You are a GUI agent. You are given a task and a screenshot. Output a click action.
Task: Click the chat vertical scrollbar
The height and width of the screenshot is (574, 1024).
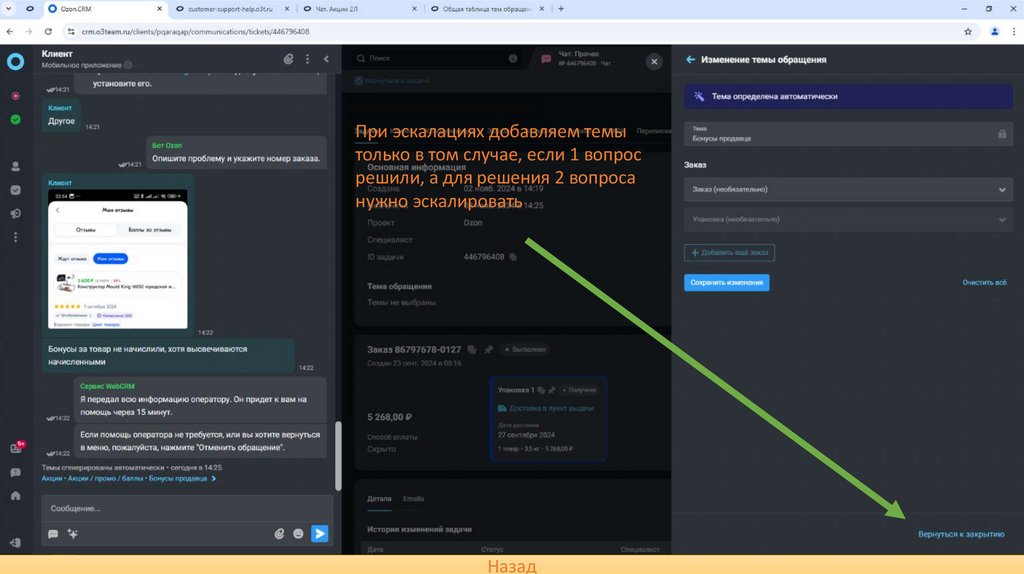point(338,456)
